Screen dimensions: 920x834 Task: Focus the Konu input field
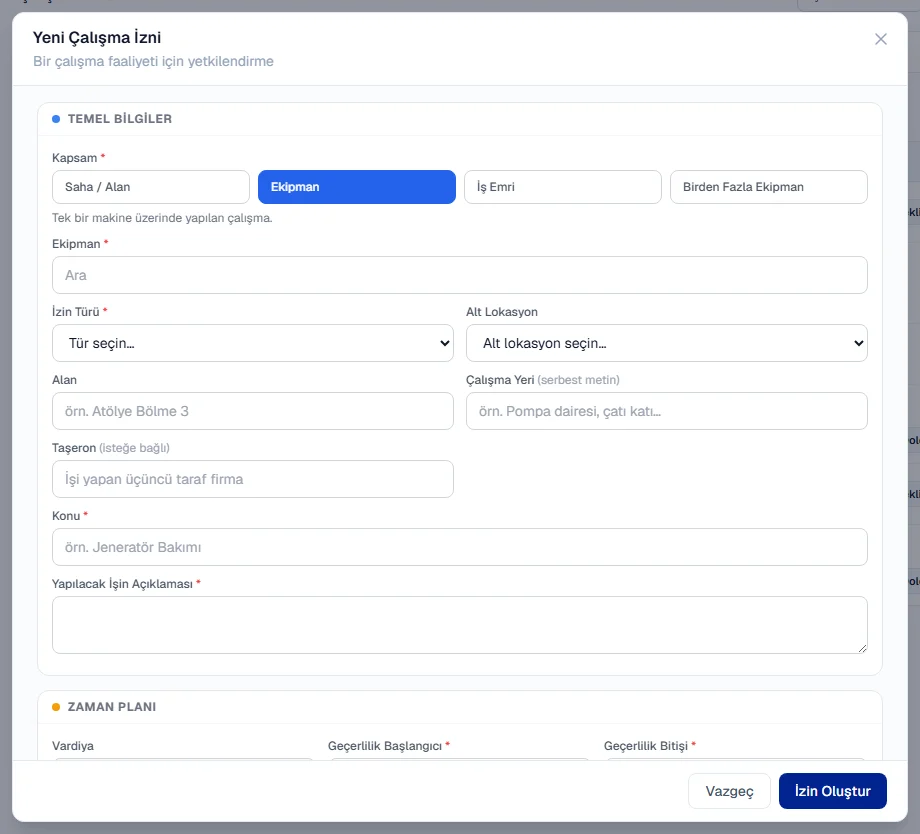click(459, 548)
